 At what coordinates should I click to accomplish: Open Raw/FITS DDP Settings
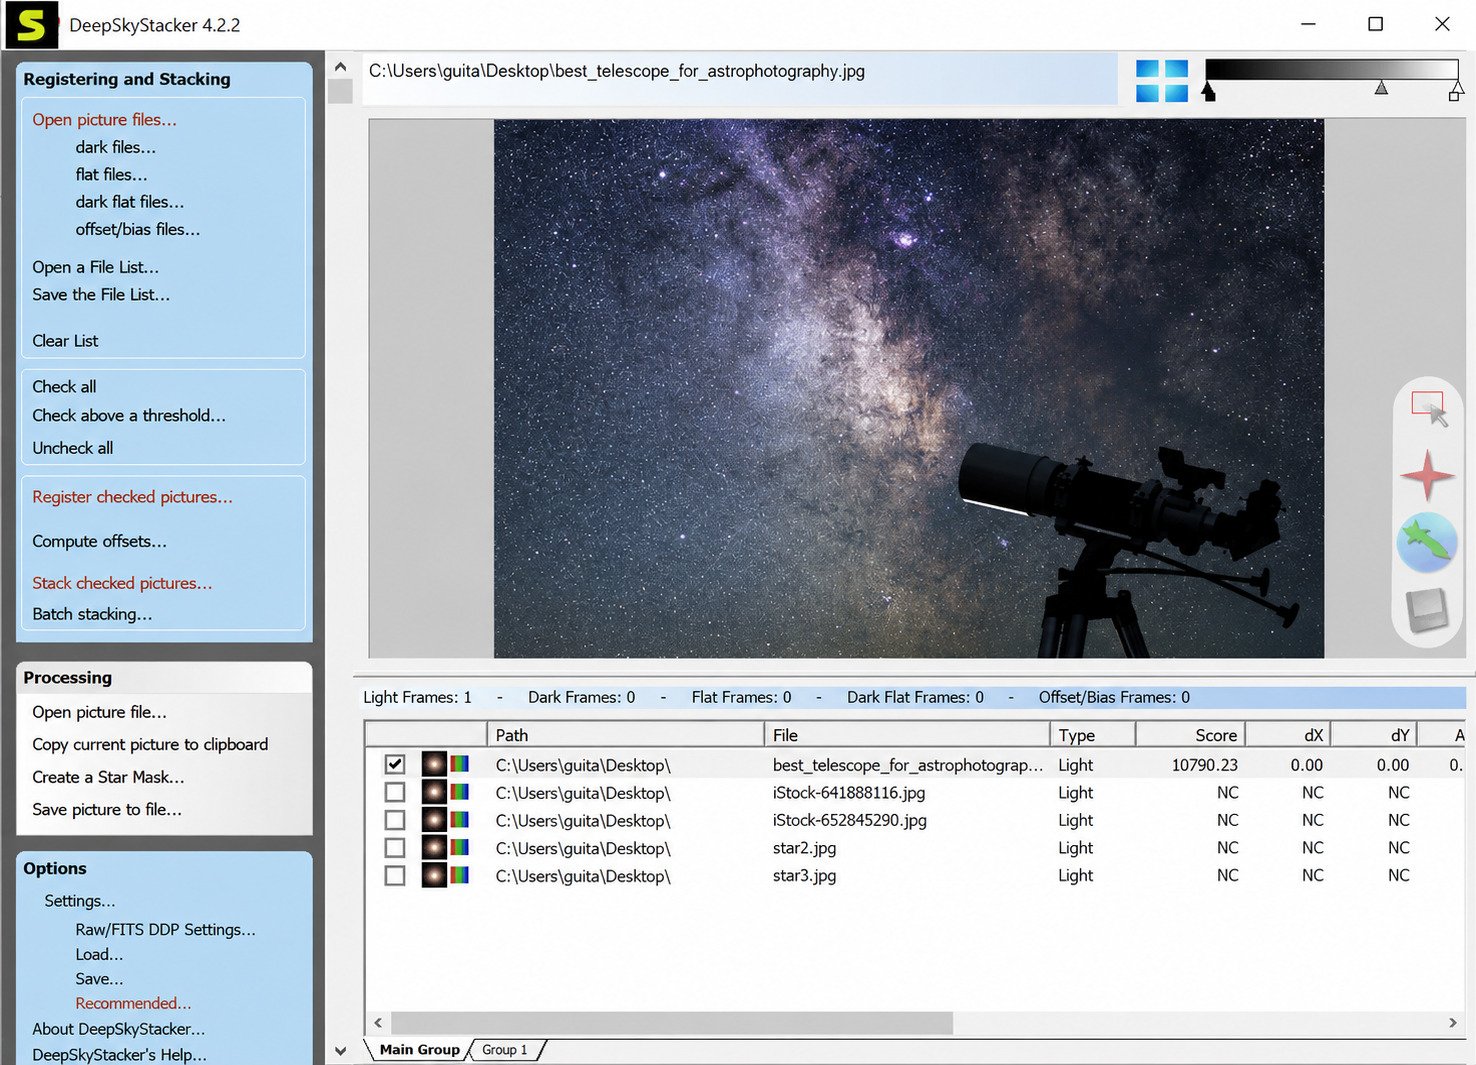(x=165, y=929)
